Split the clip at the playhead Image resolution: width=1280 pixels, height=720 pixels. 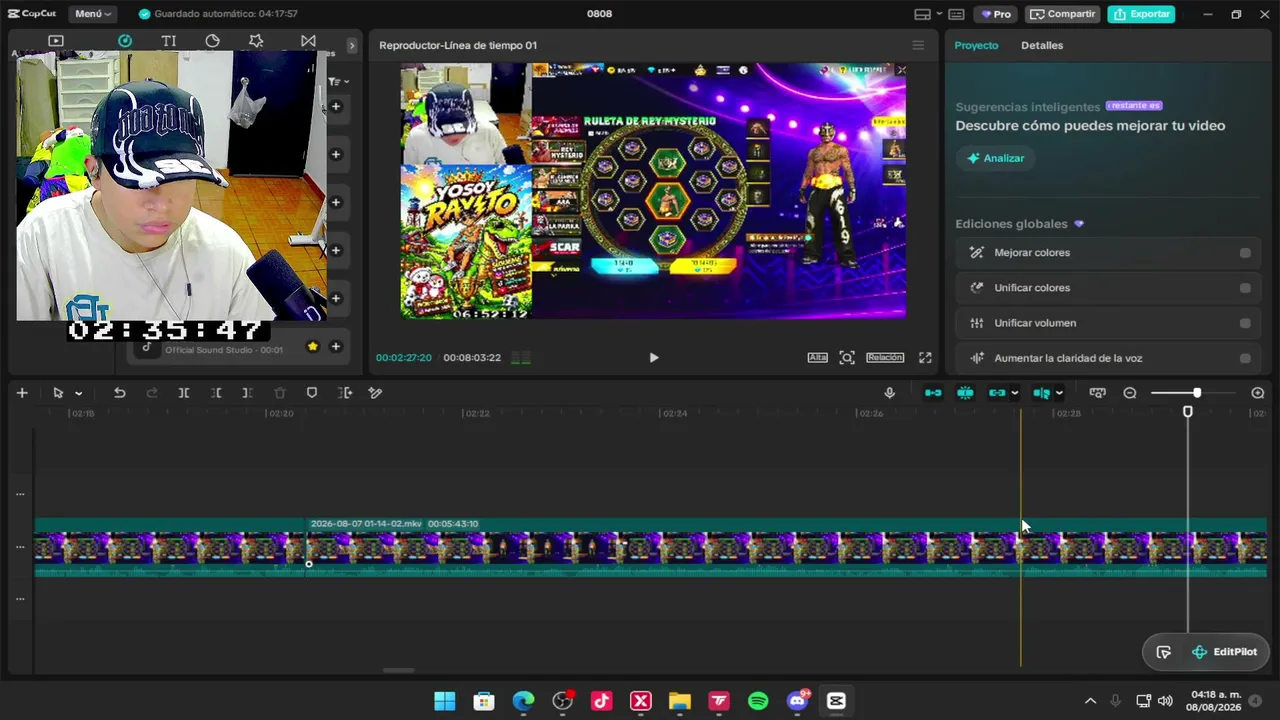click(184, 393)
